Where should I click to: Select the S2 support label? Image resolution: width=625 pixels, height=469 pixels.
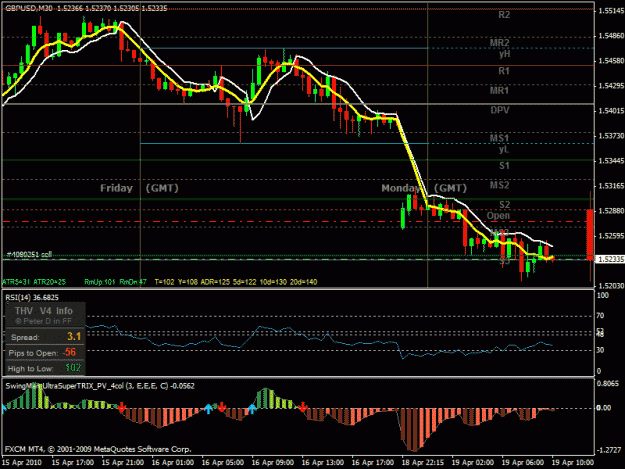tap(505, 204)
